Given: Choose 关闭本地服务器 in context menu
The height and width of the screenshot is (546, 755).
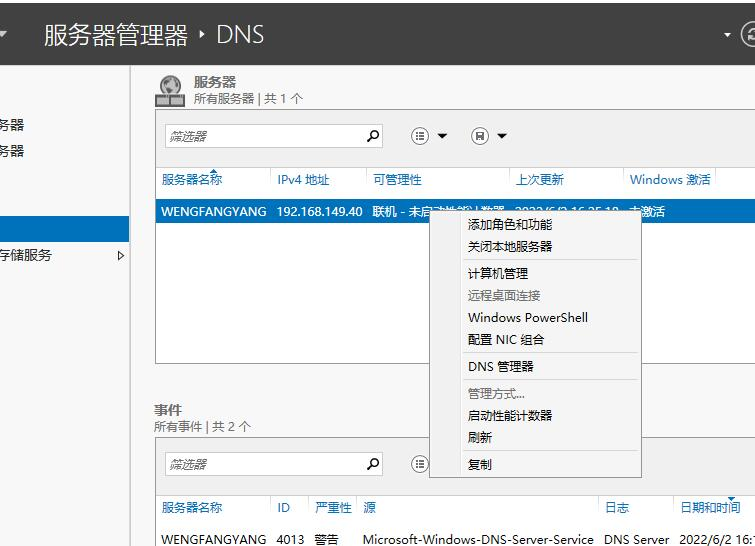Looking at the screenshot, I should [x=510, y=247].
